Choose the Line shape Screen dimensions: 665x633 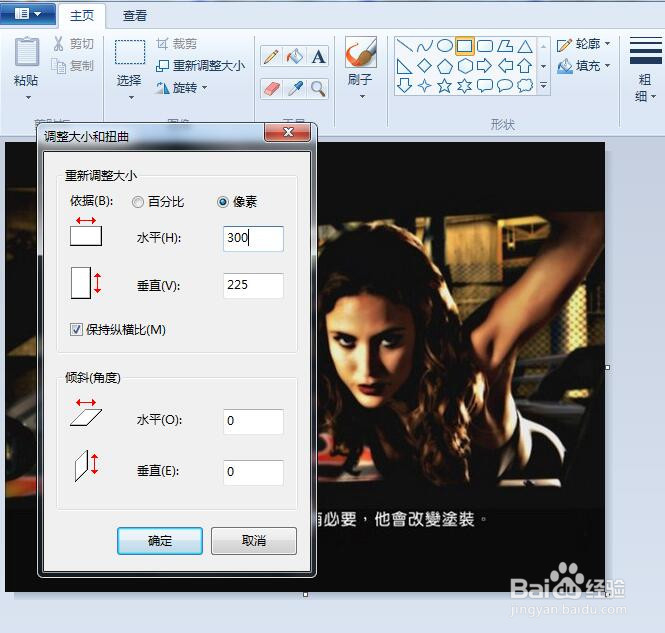point(405,45)
